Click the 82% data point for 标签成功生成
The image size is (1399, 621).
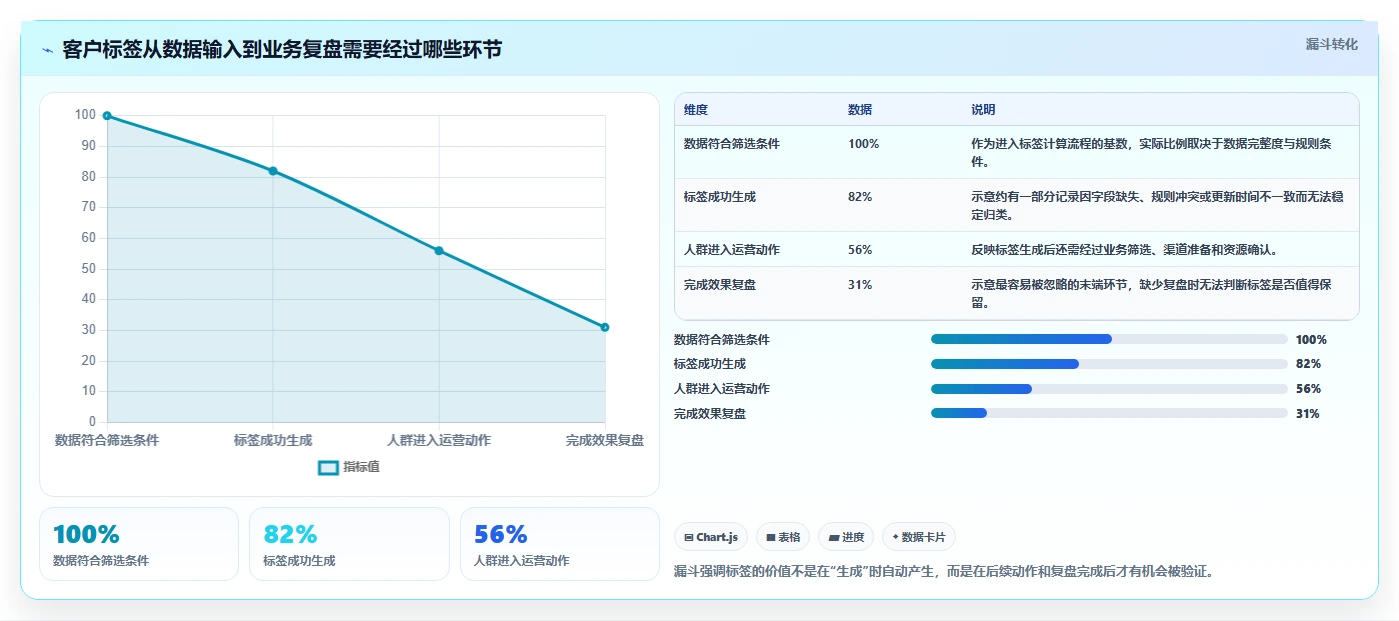coord(273,171)
